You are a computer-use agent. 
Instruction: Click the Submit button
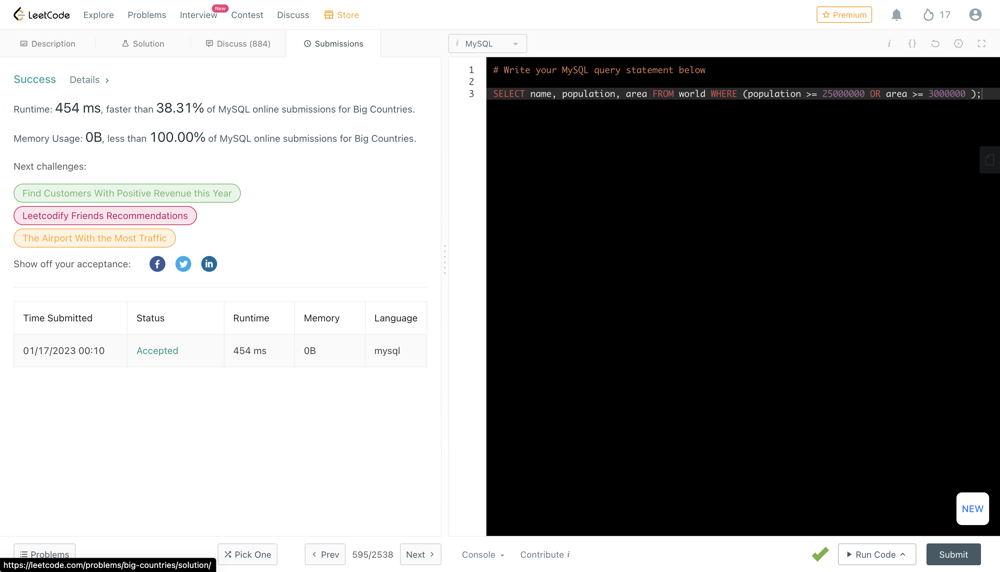[952, 555]
